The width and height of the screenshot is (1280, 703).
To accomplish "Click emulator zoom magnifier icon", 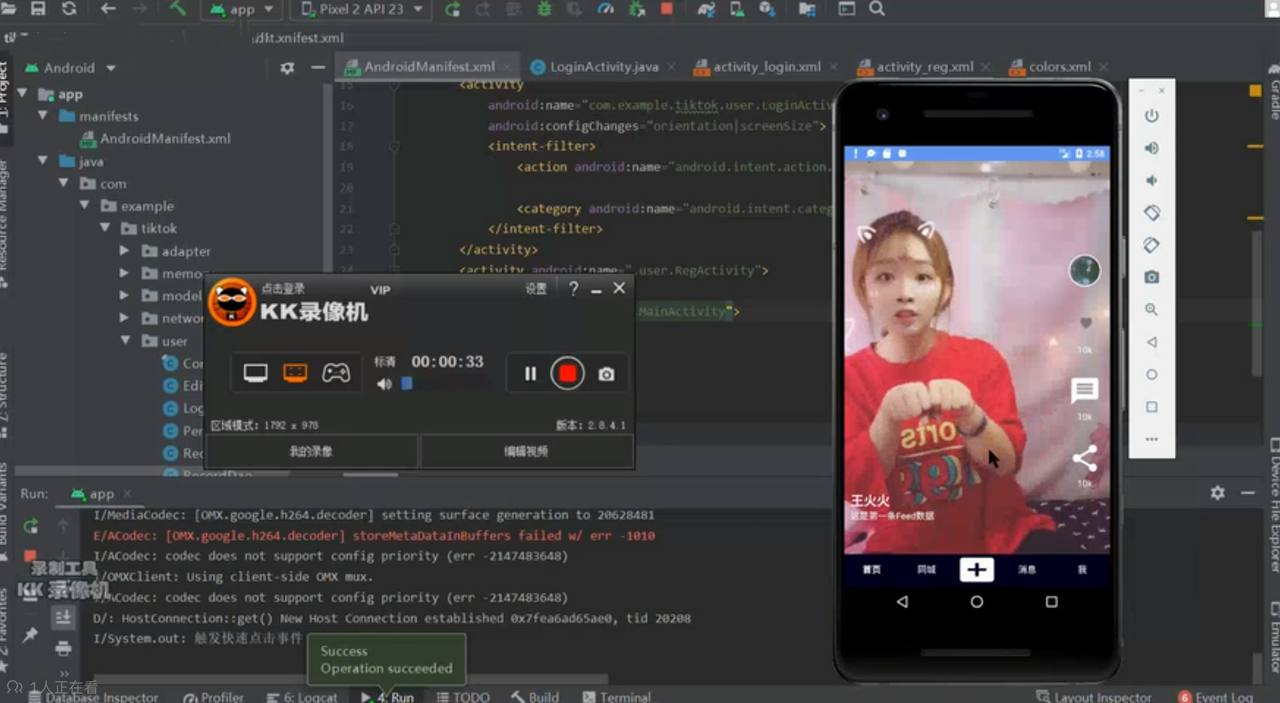I will [x=1152, y=310].
